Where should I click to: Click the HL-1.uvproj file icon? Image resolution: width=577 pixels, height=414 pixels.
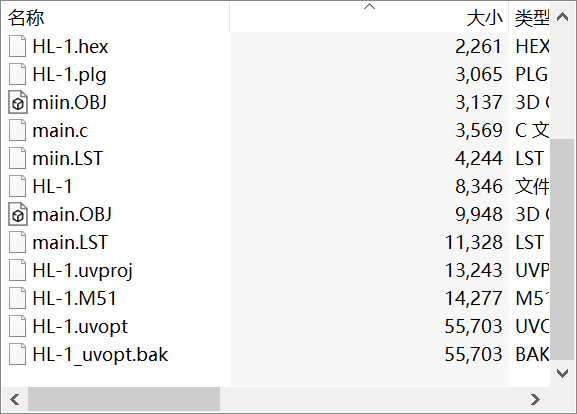(x=18, y=270)
